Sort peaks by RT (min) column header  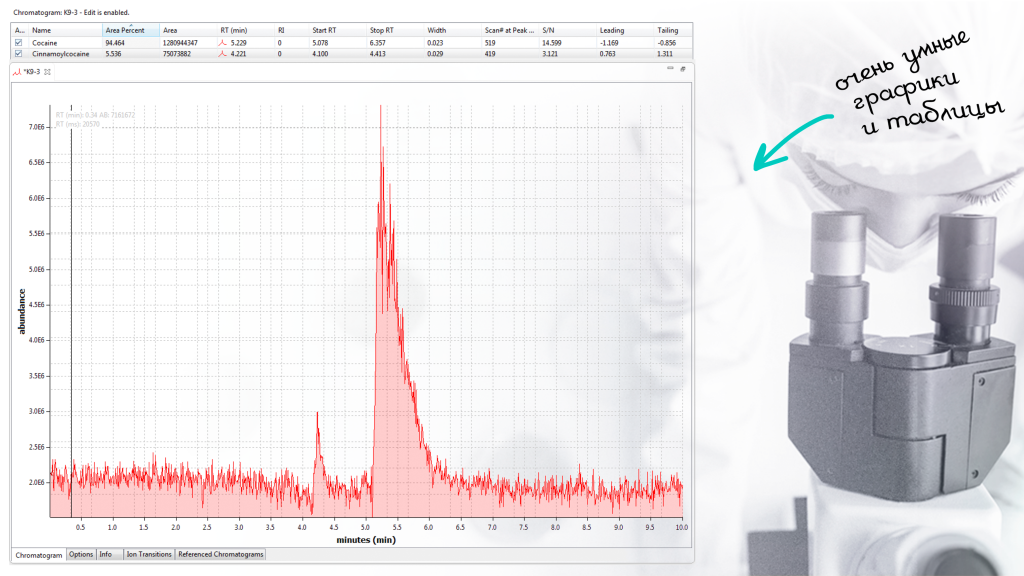tap(233, 31)
